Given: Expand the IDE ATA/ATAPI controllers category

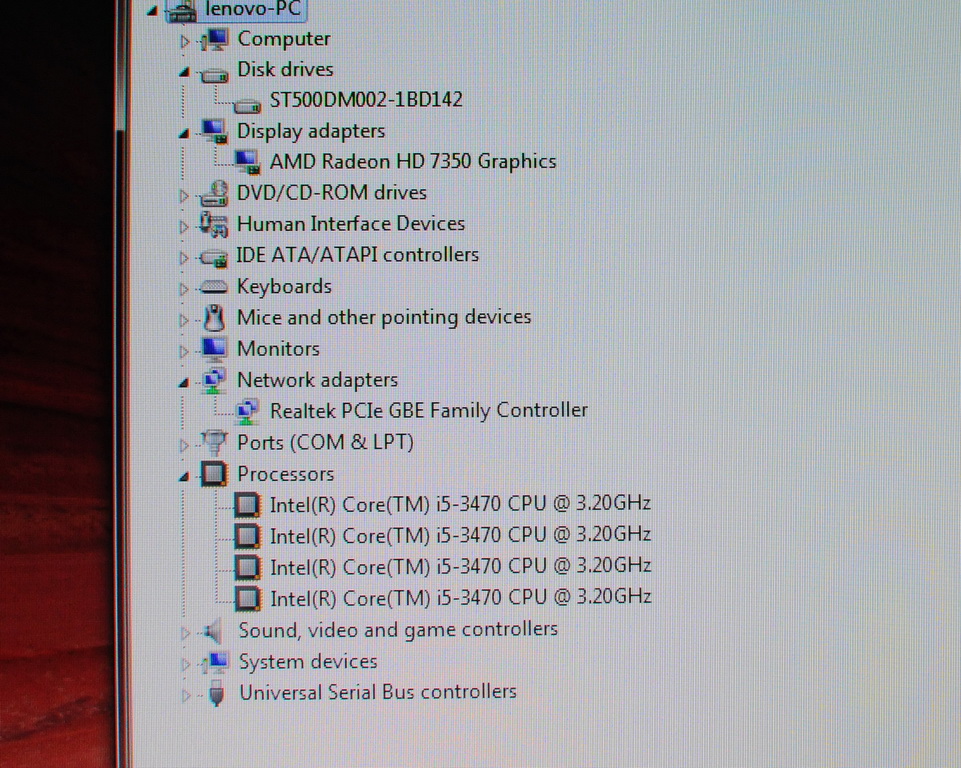Looking at the screenshot, I should [x=184, y=258].
